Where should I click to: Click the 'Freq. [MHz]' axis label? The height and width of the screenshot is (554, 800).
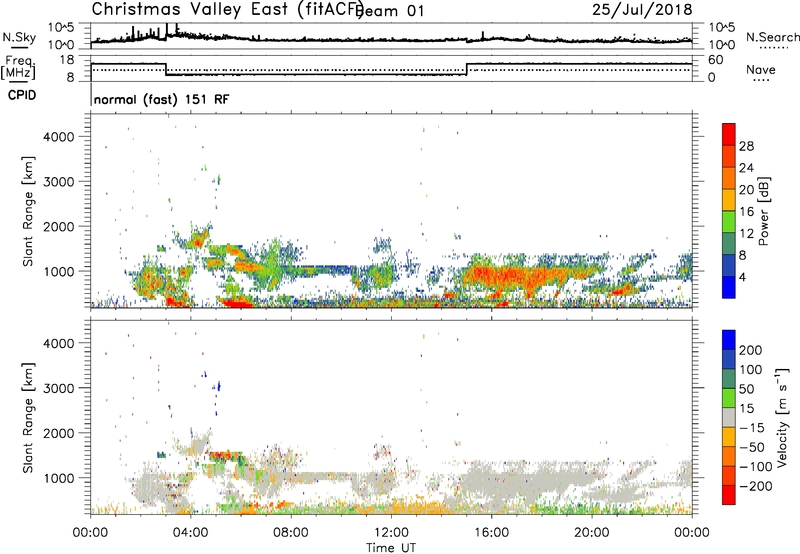click(x=18, y=67)
